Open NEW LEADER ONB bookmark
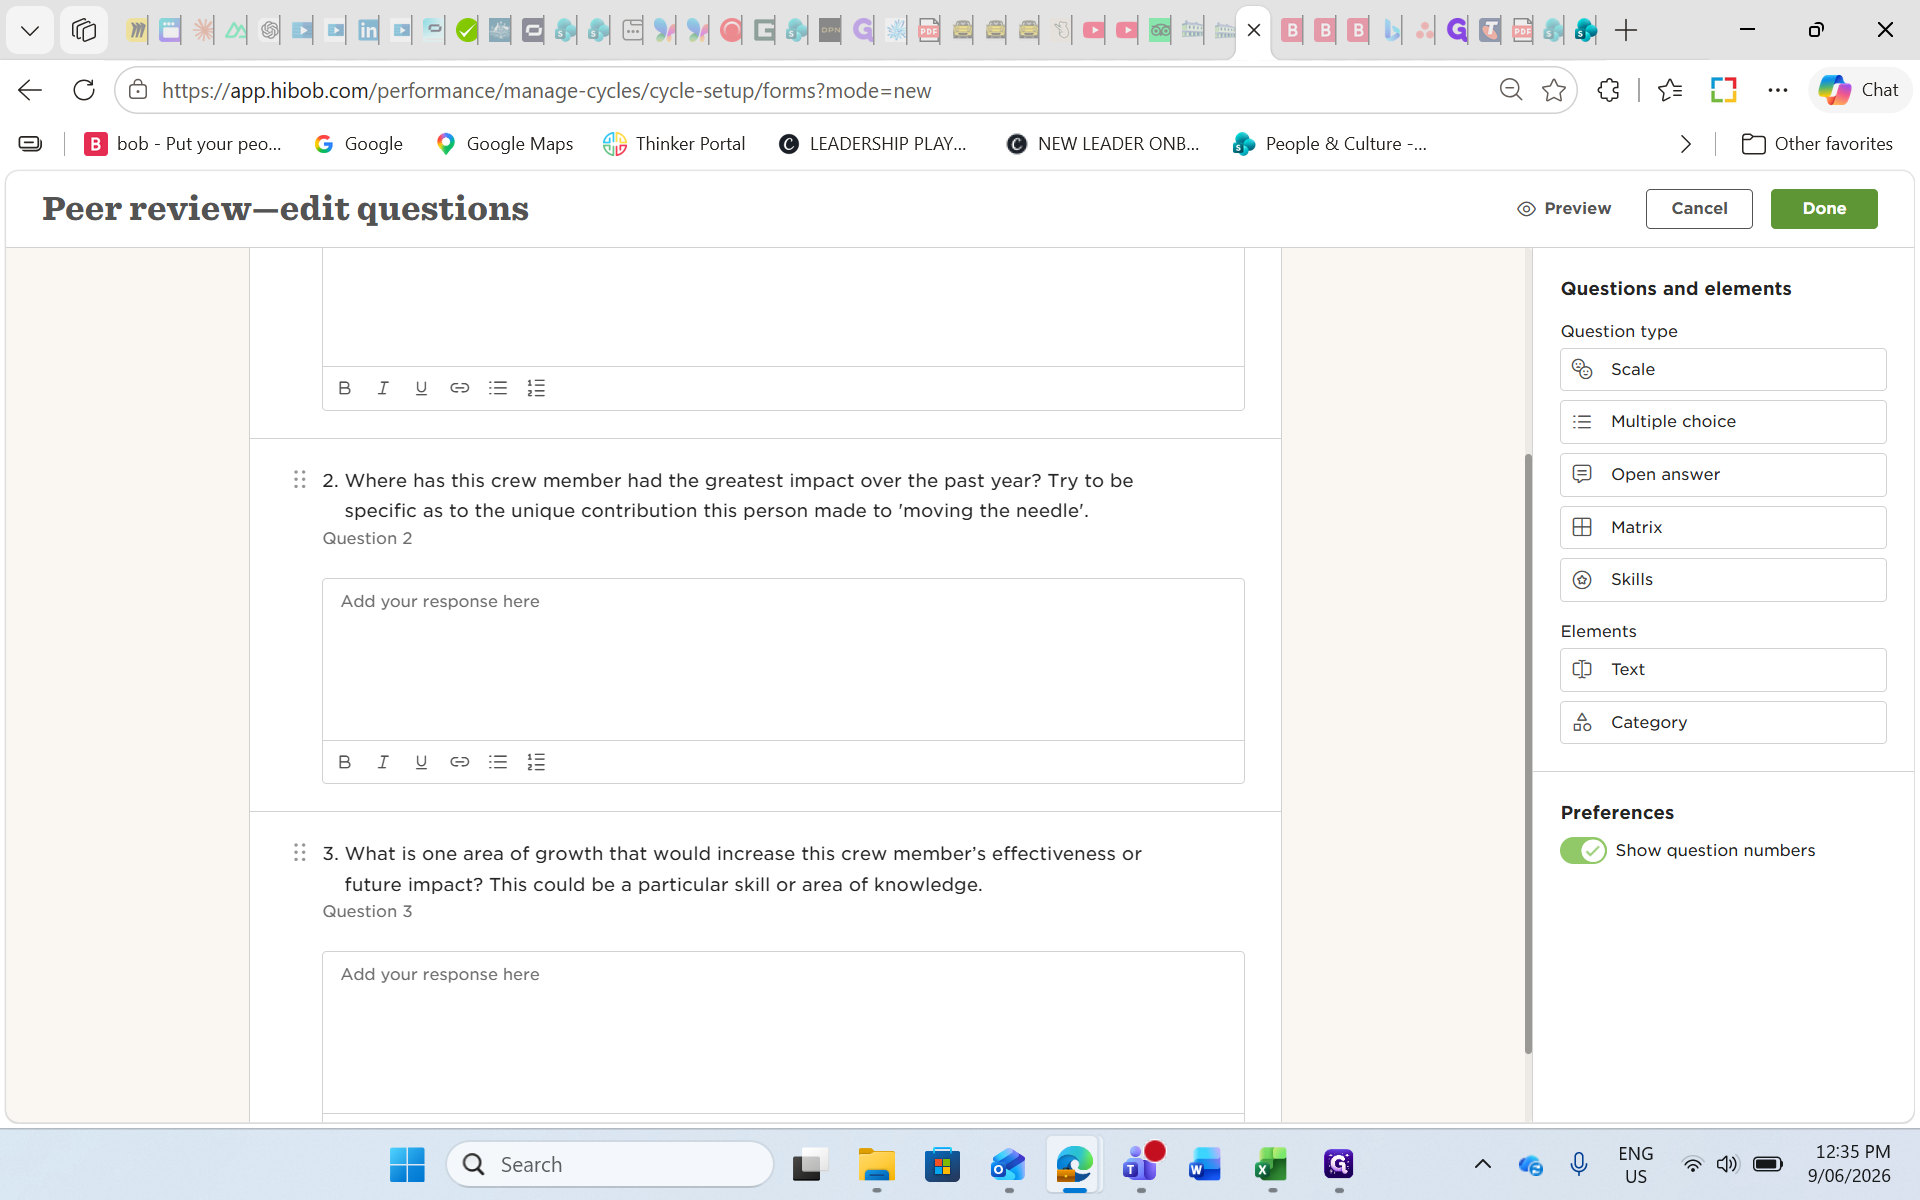The width and height of the screenshot is (1920, 1200). (x=1102, y=144)
